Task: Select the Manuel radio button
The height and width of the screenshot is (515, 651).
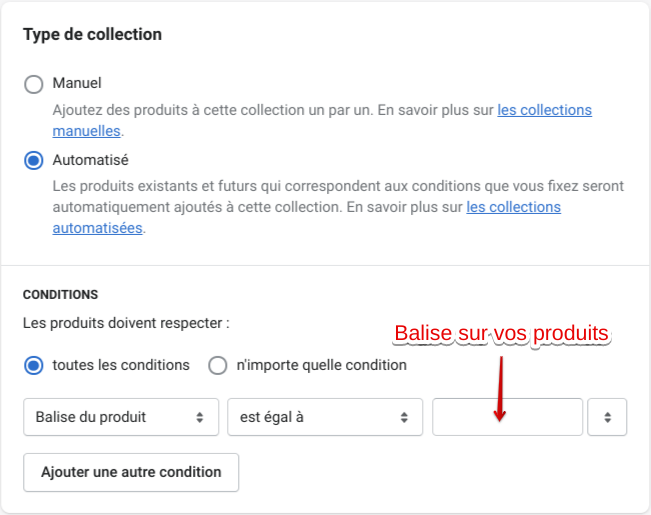Action: click(x=34, y=84)
